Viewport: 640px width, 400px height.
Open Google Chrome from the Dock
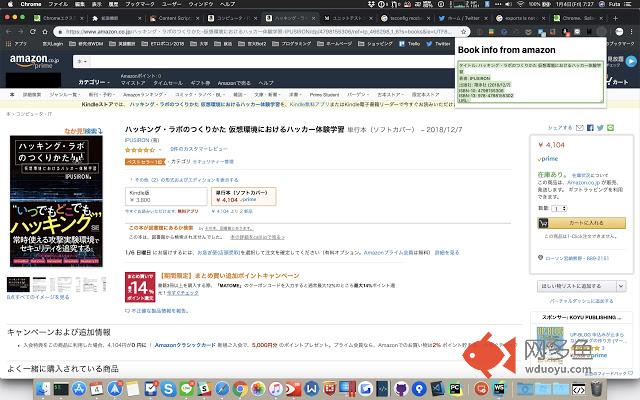point(240,389)
